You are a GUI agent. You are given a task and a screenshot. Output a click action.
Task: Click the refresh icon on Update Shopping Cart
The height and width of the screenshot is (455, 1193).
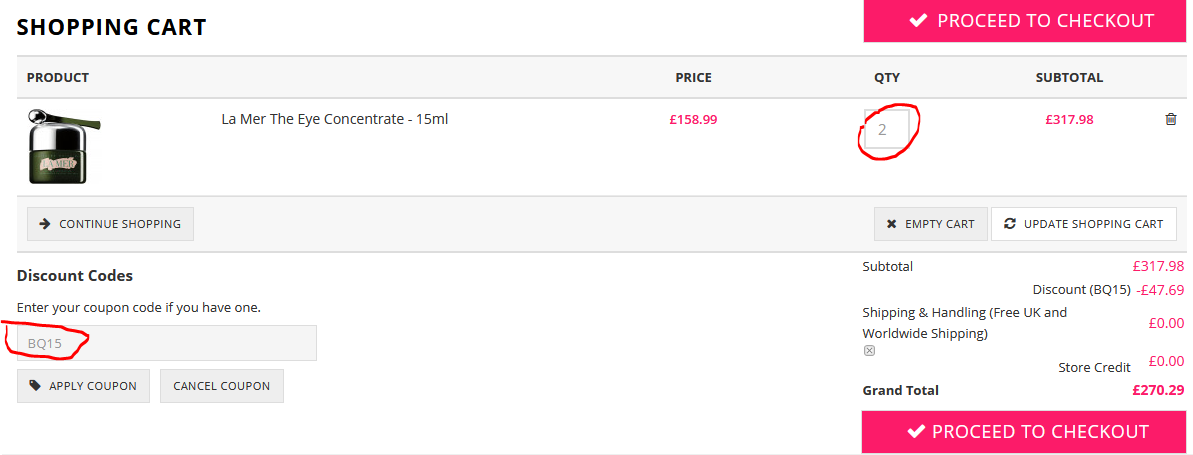[x=1010, y=224]
